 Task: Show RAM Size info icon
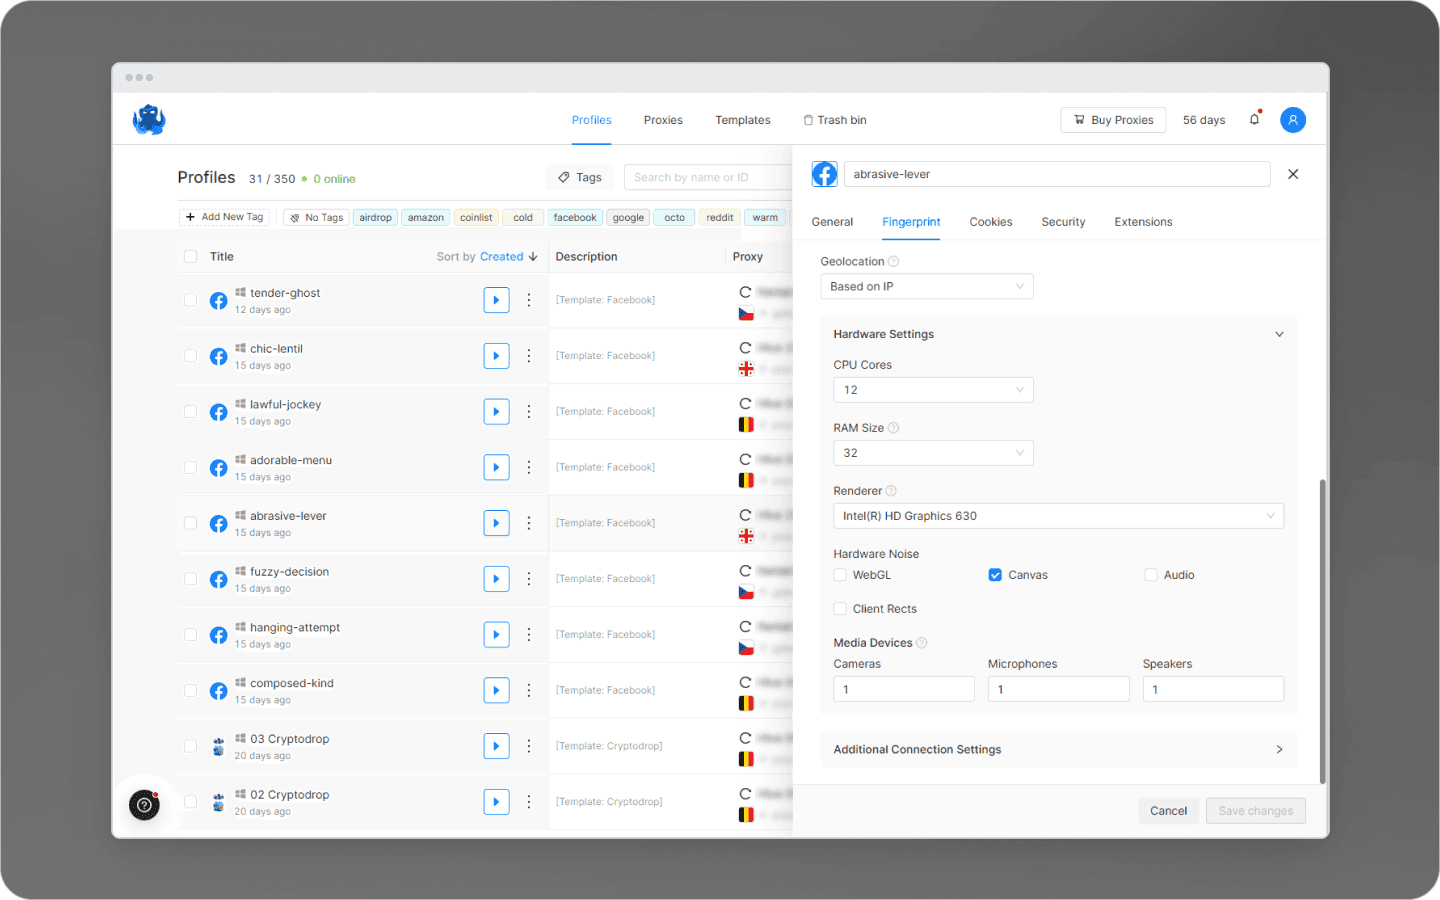[893, 428]
